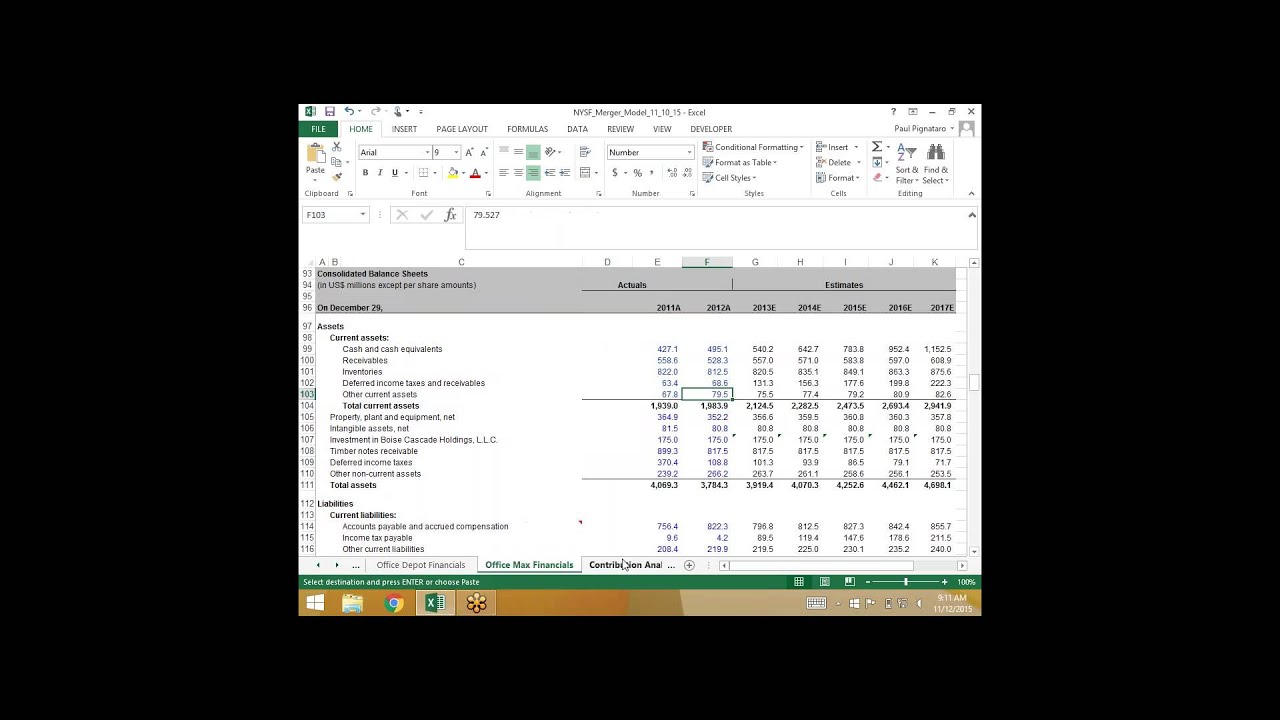The image size is (1280, 720).
Task: Apply percent style format
Action: (637, 173)
